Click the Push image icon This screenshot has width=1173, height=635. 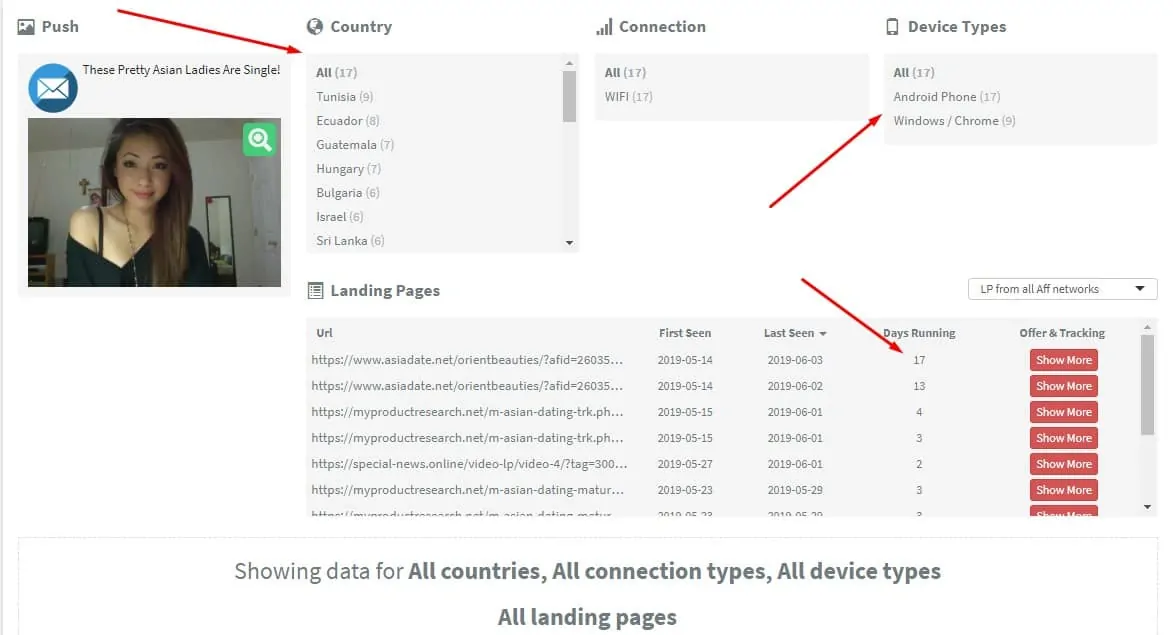click(x=26, y=27)
